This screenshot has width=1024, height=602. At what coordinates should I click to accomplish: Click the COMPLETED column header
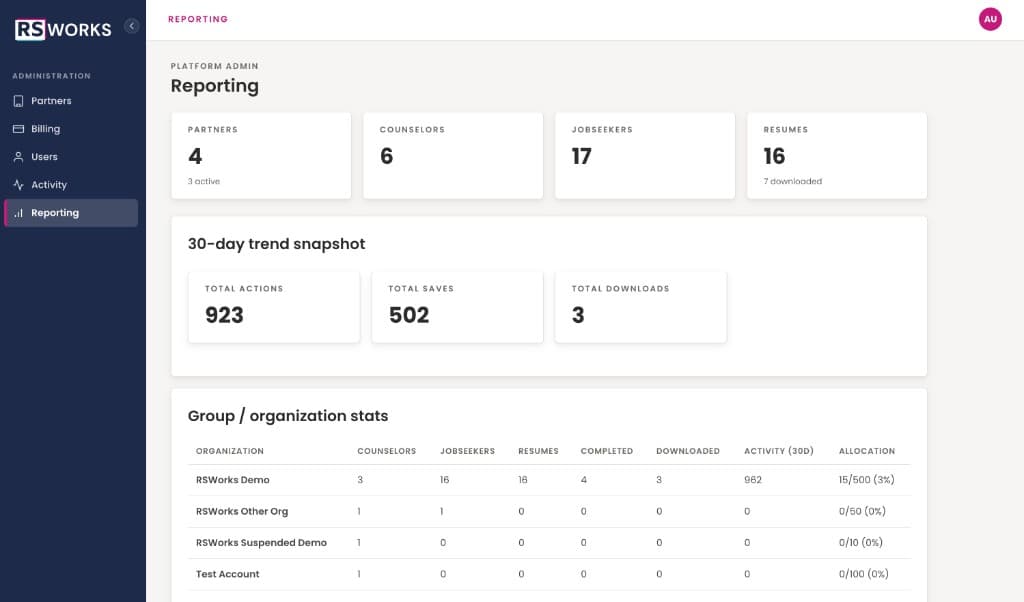click(607, 451)
